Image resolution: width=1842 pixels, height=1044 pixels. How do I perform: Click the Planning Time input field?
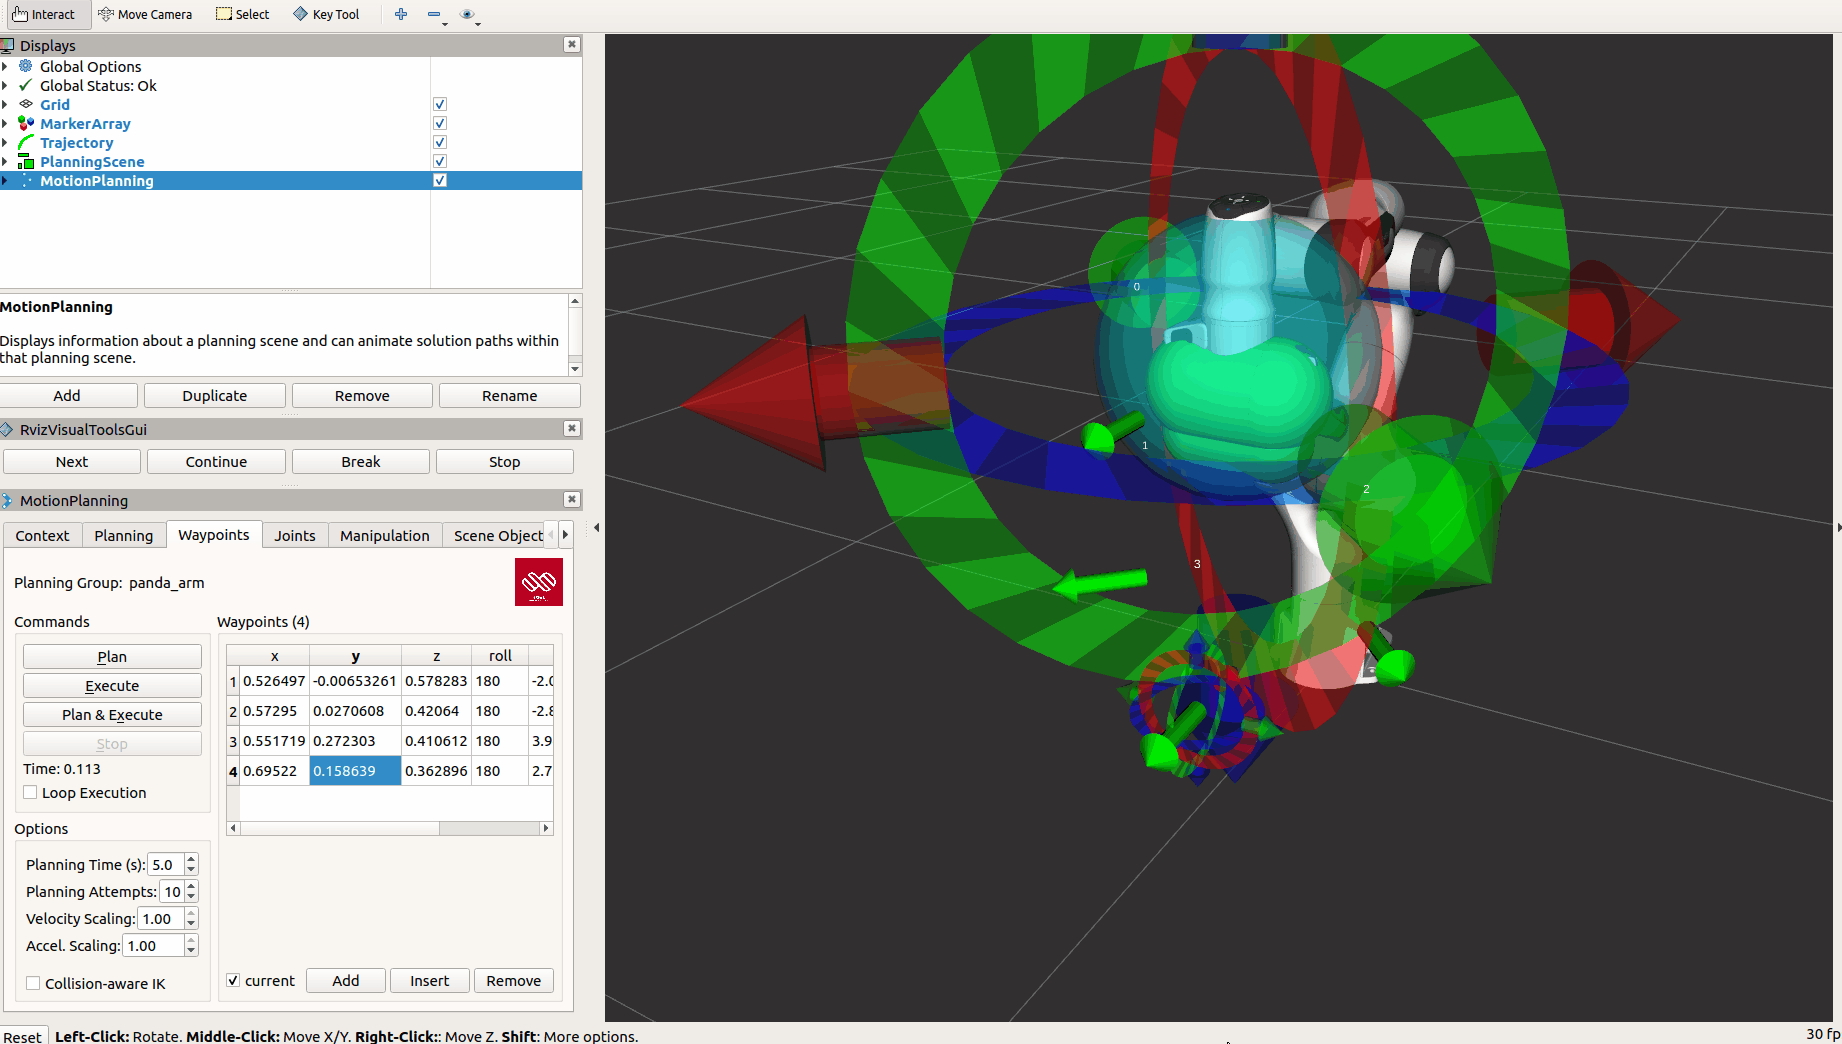[166, 864]
